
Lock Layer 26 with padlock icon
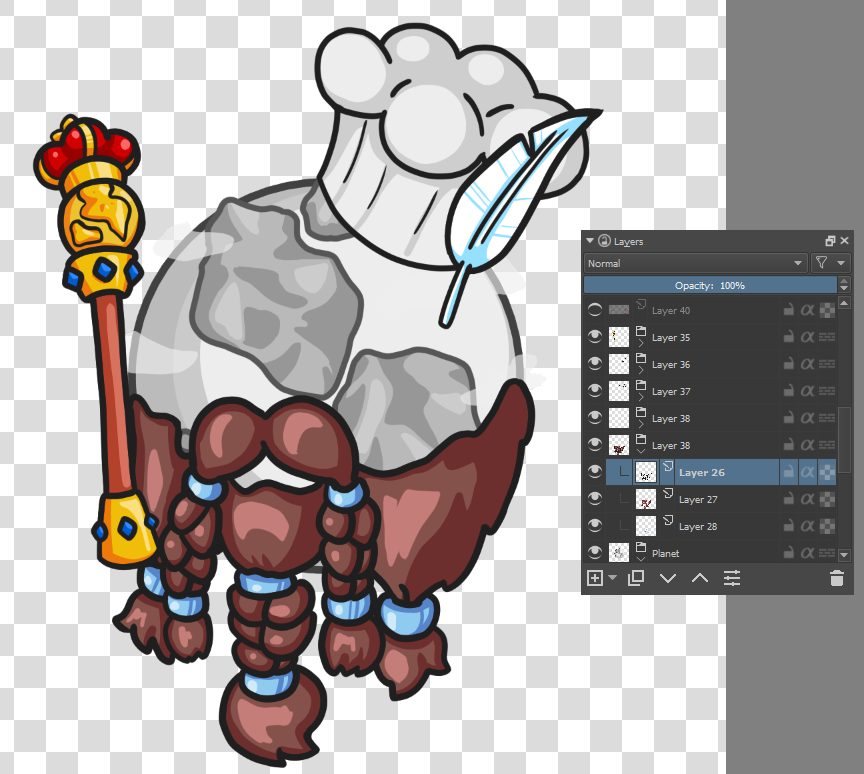[x=789, y=472]
